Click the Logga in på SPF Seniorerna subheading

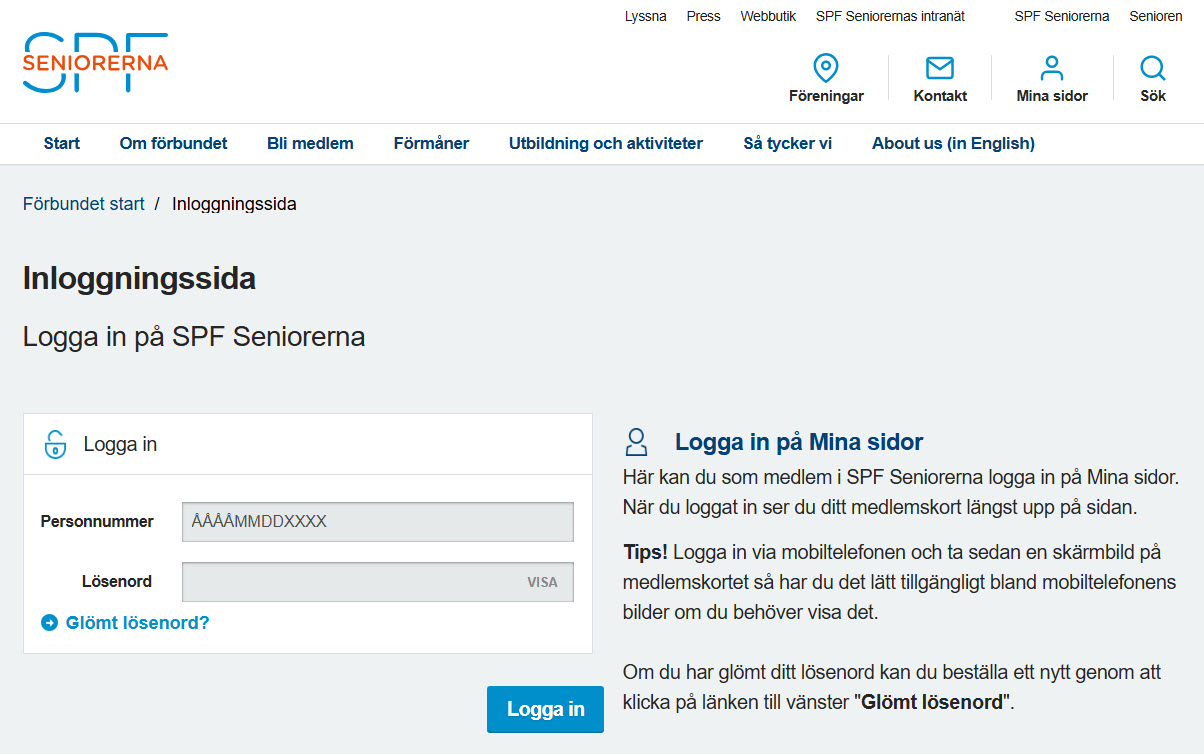click(194, 337)
